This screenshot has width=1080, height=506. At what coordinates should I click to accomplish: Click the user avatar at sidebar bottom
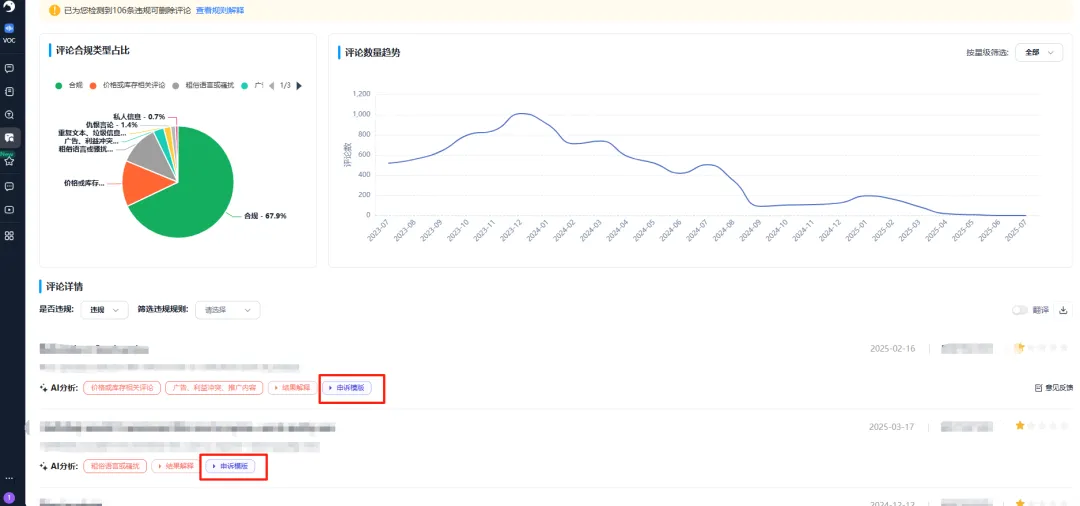[9, 497]
